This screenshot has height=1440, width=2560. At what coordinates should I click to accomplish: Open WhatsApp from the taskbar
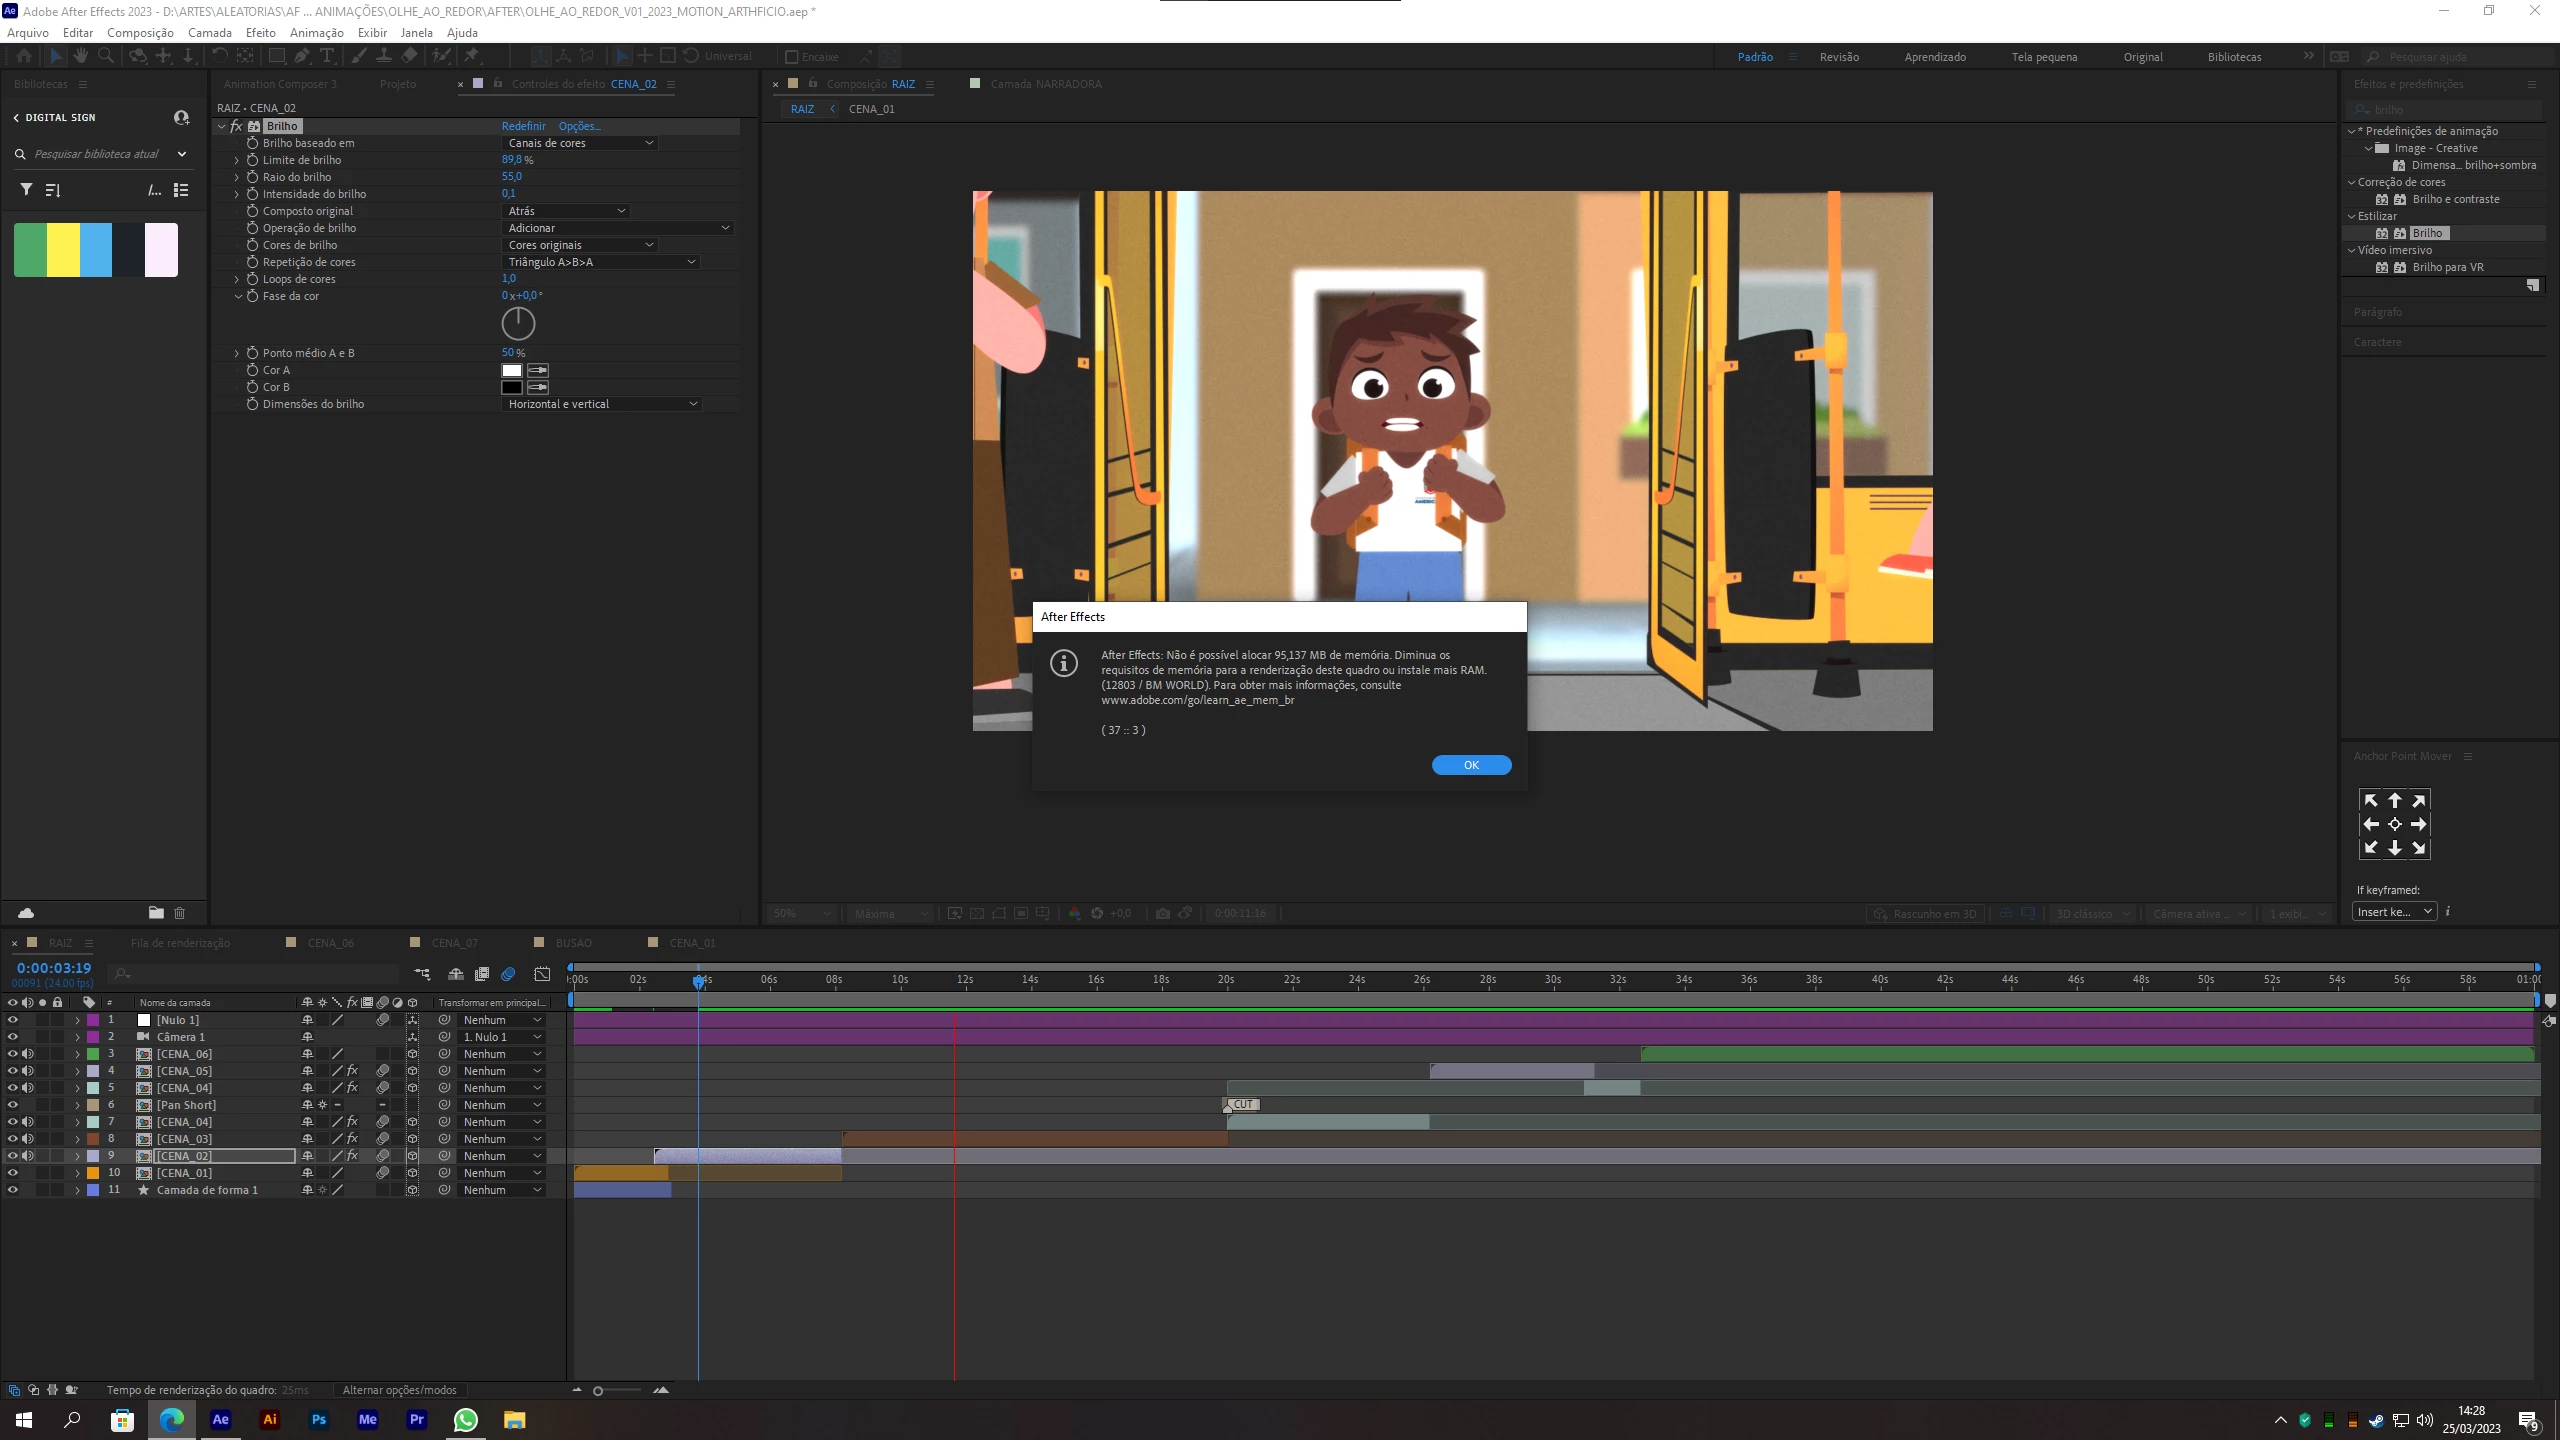coord(465,1420)
